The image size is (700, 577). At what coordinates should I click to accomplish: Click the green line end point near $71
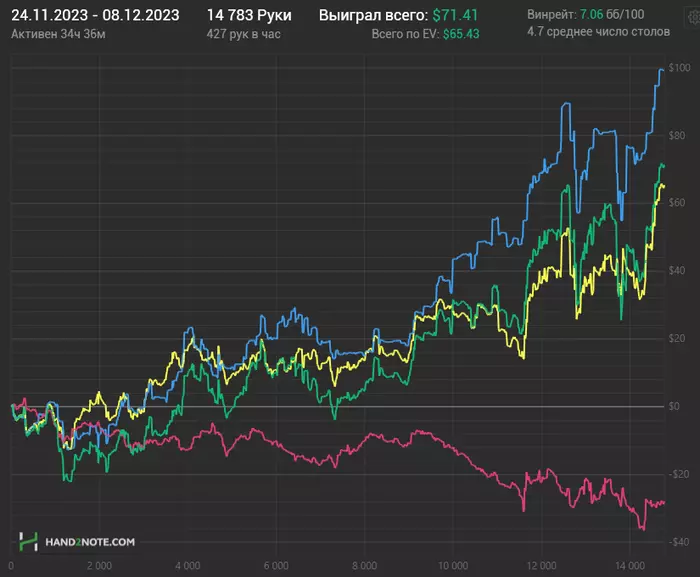point(664,166)
